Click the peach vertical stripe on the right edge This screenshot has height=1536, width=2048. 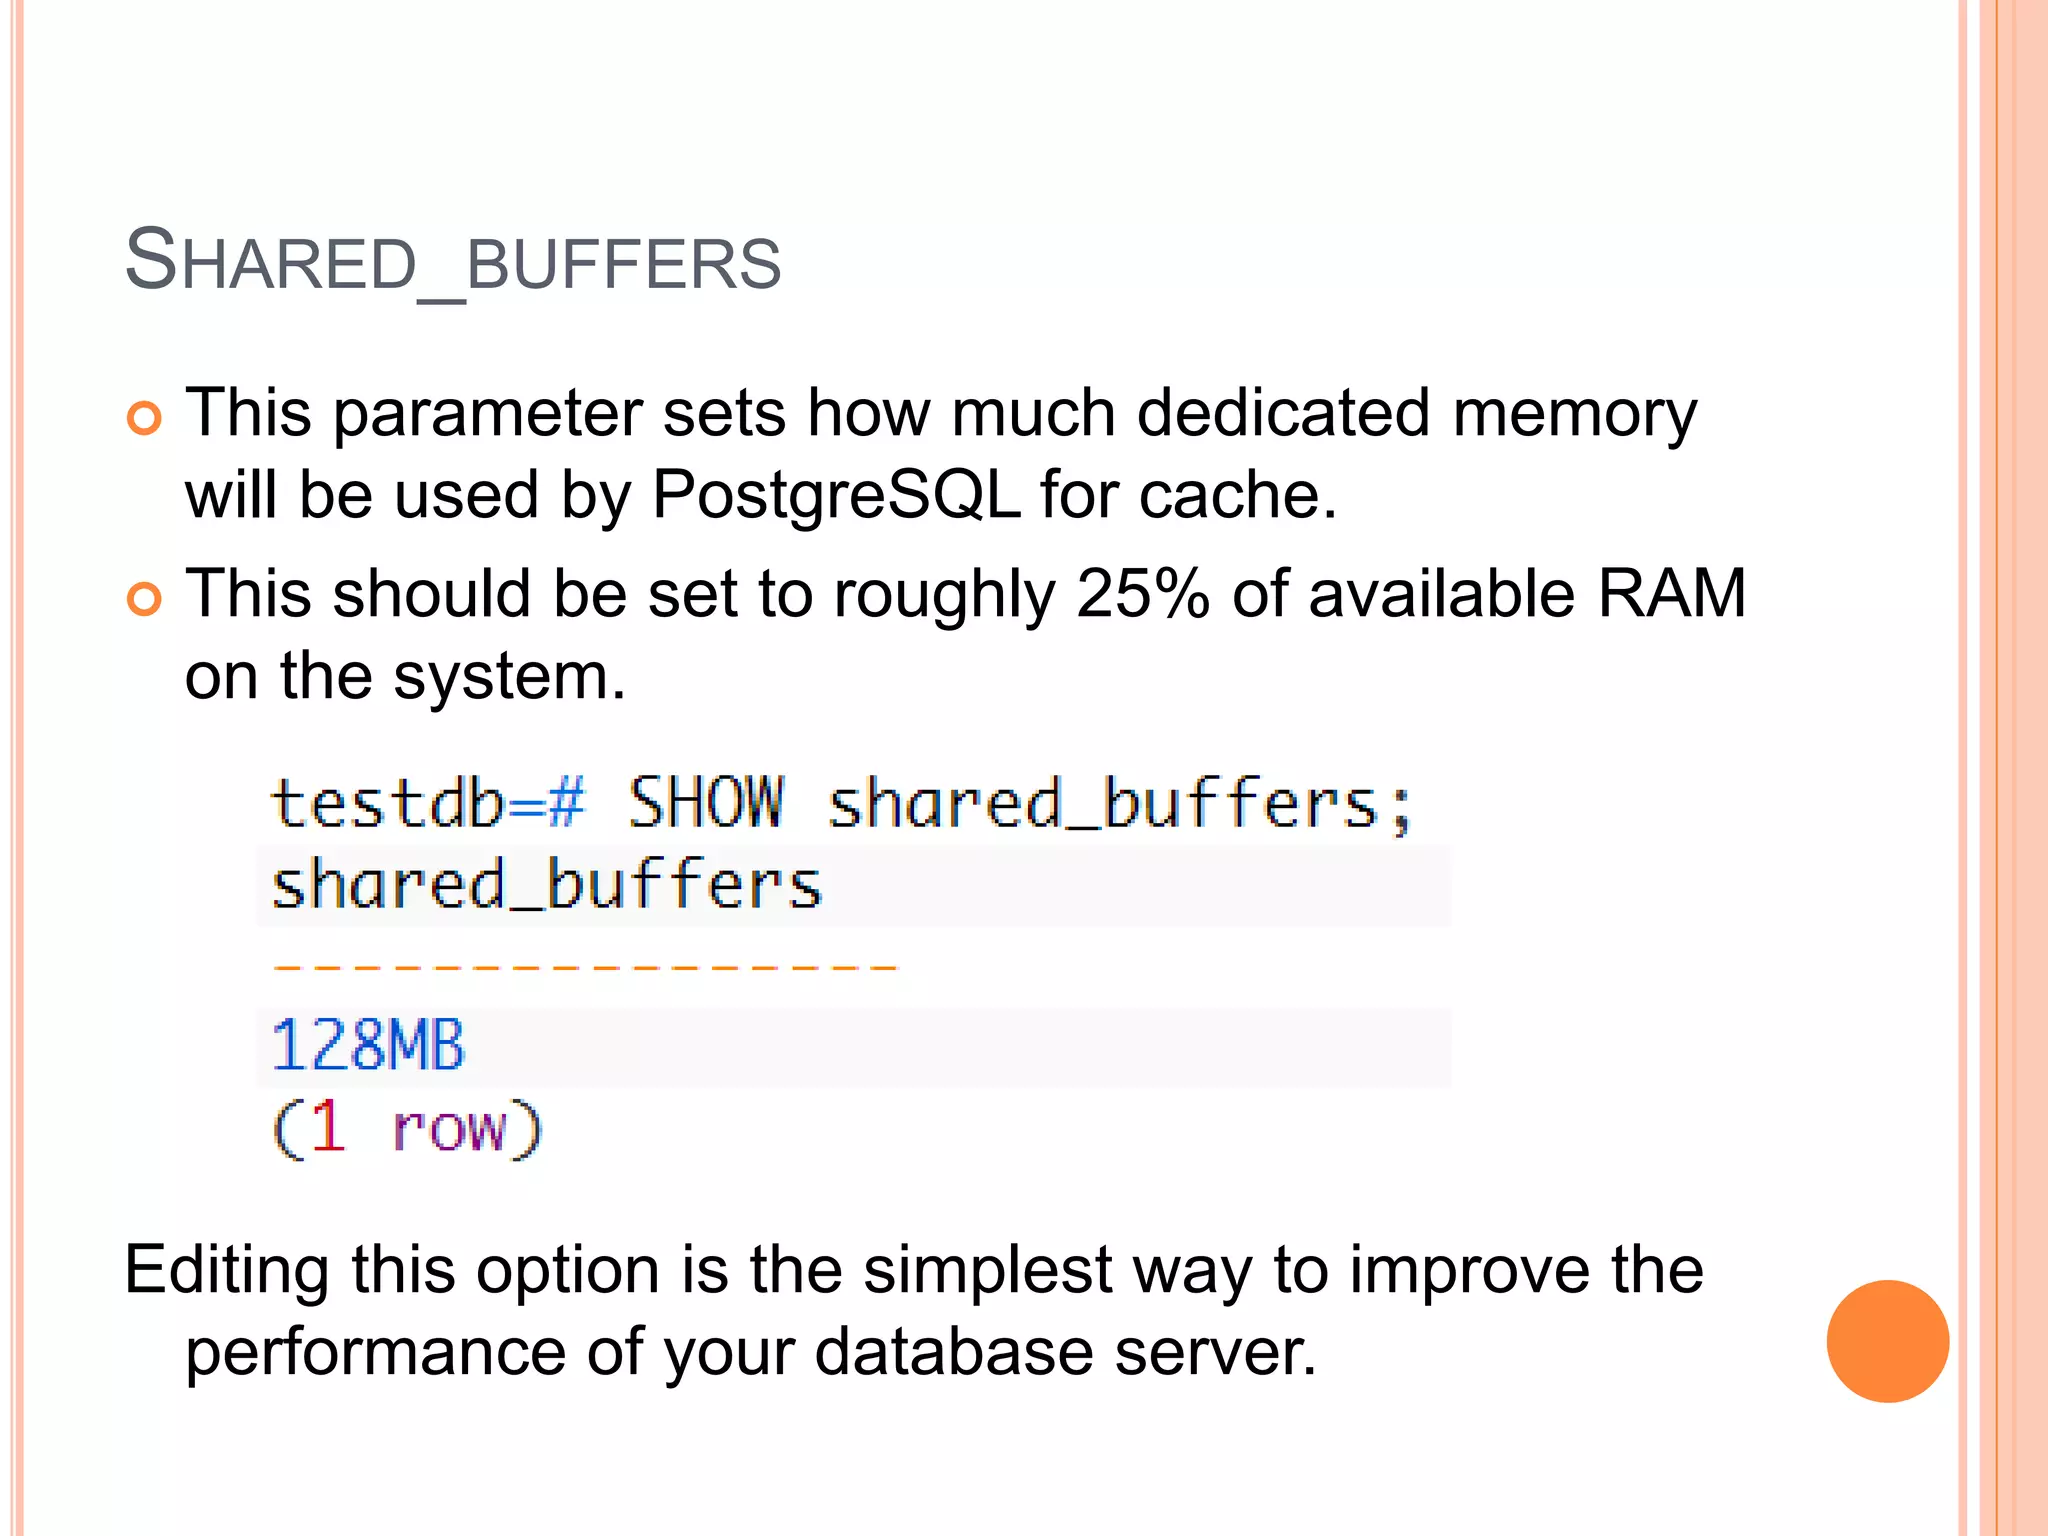[2020, 768]
